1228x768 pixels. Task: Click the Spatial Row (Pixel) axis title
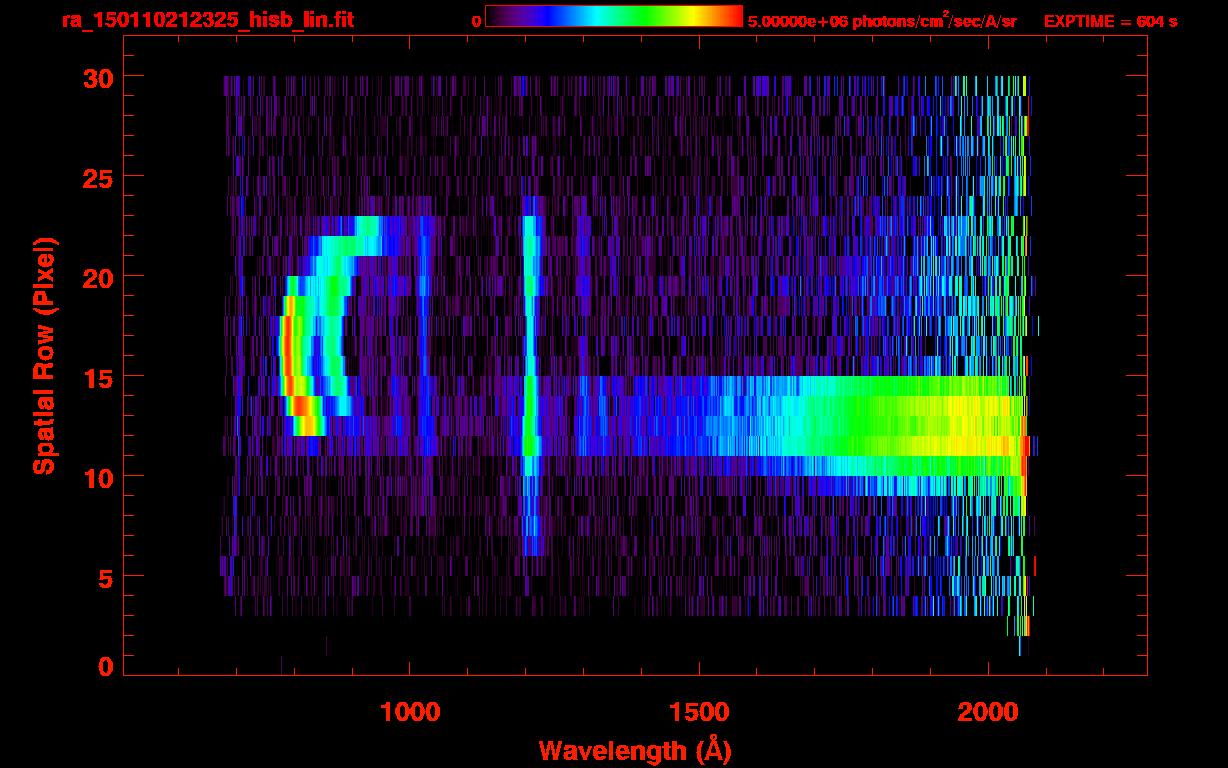click(x=43, y=356)
